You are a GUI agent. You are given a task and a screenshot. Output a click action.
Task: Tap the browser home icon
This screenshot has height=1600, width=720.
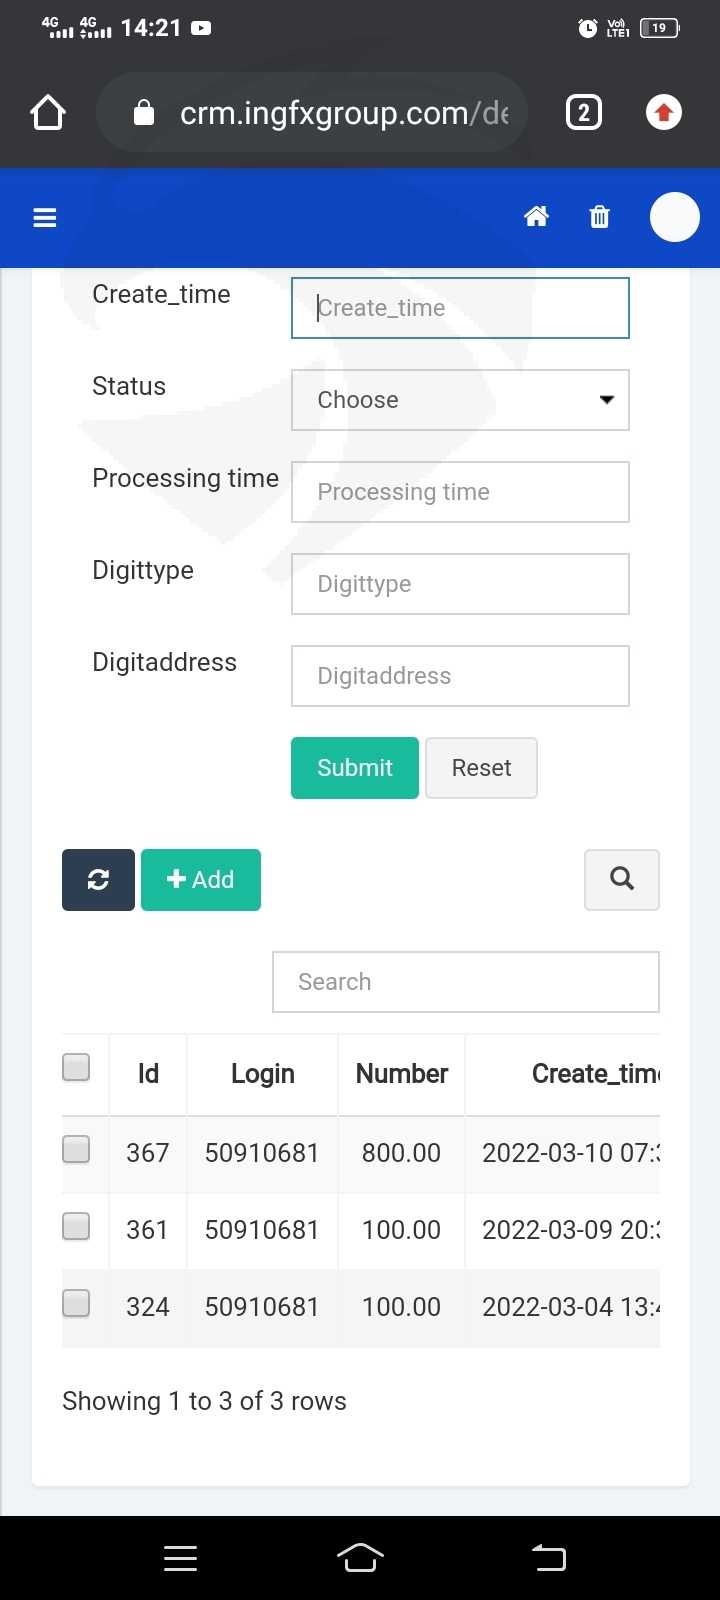click(48, 113)
